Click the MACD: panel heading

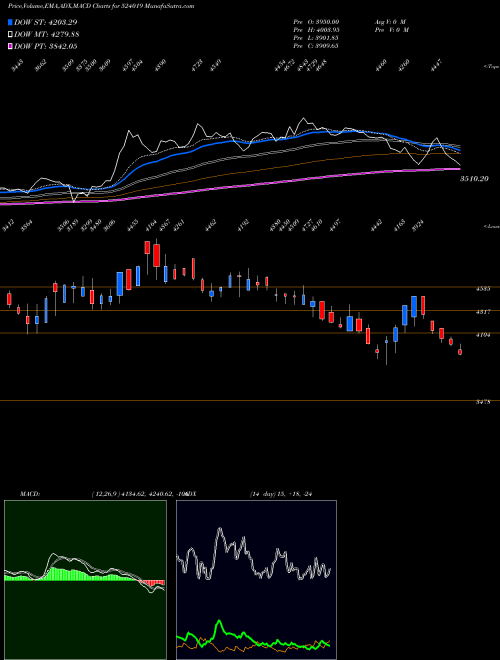30,494
